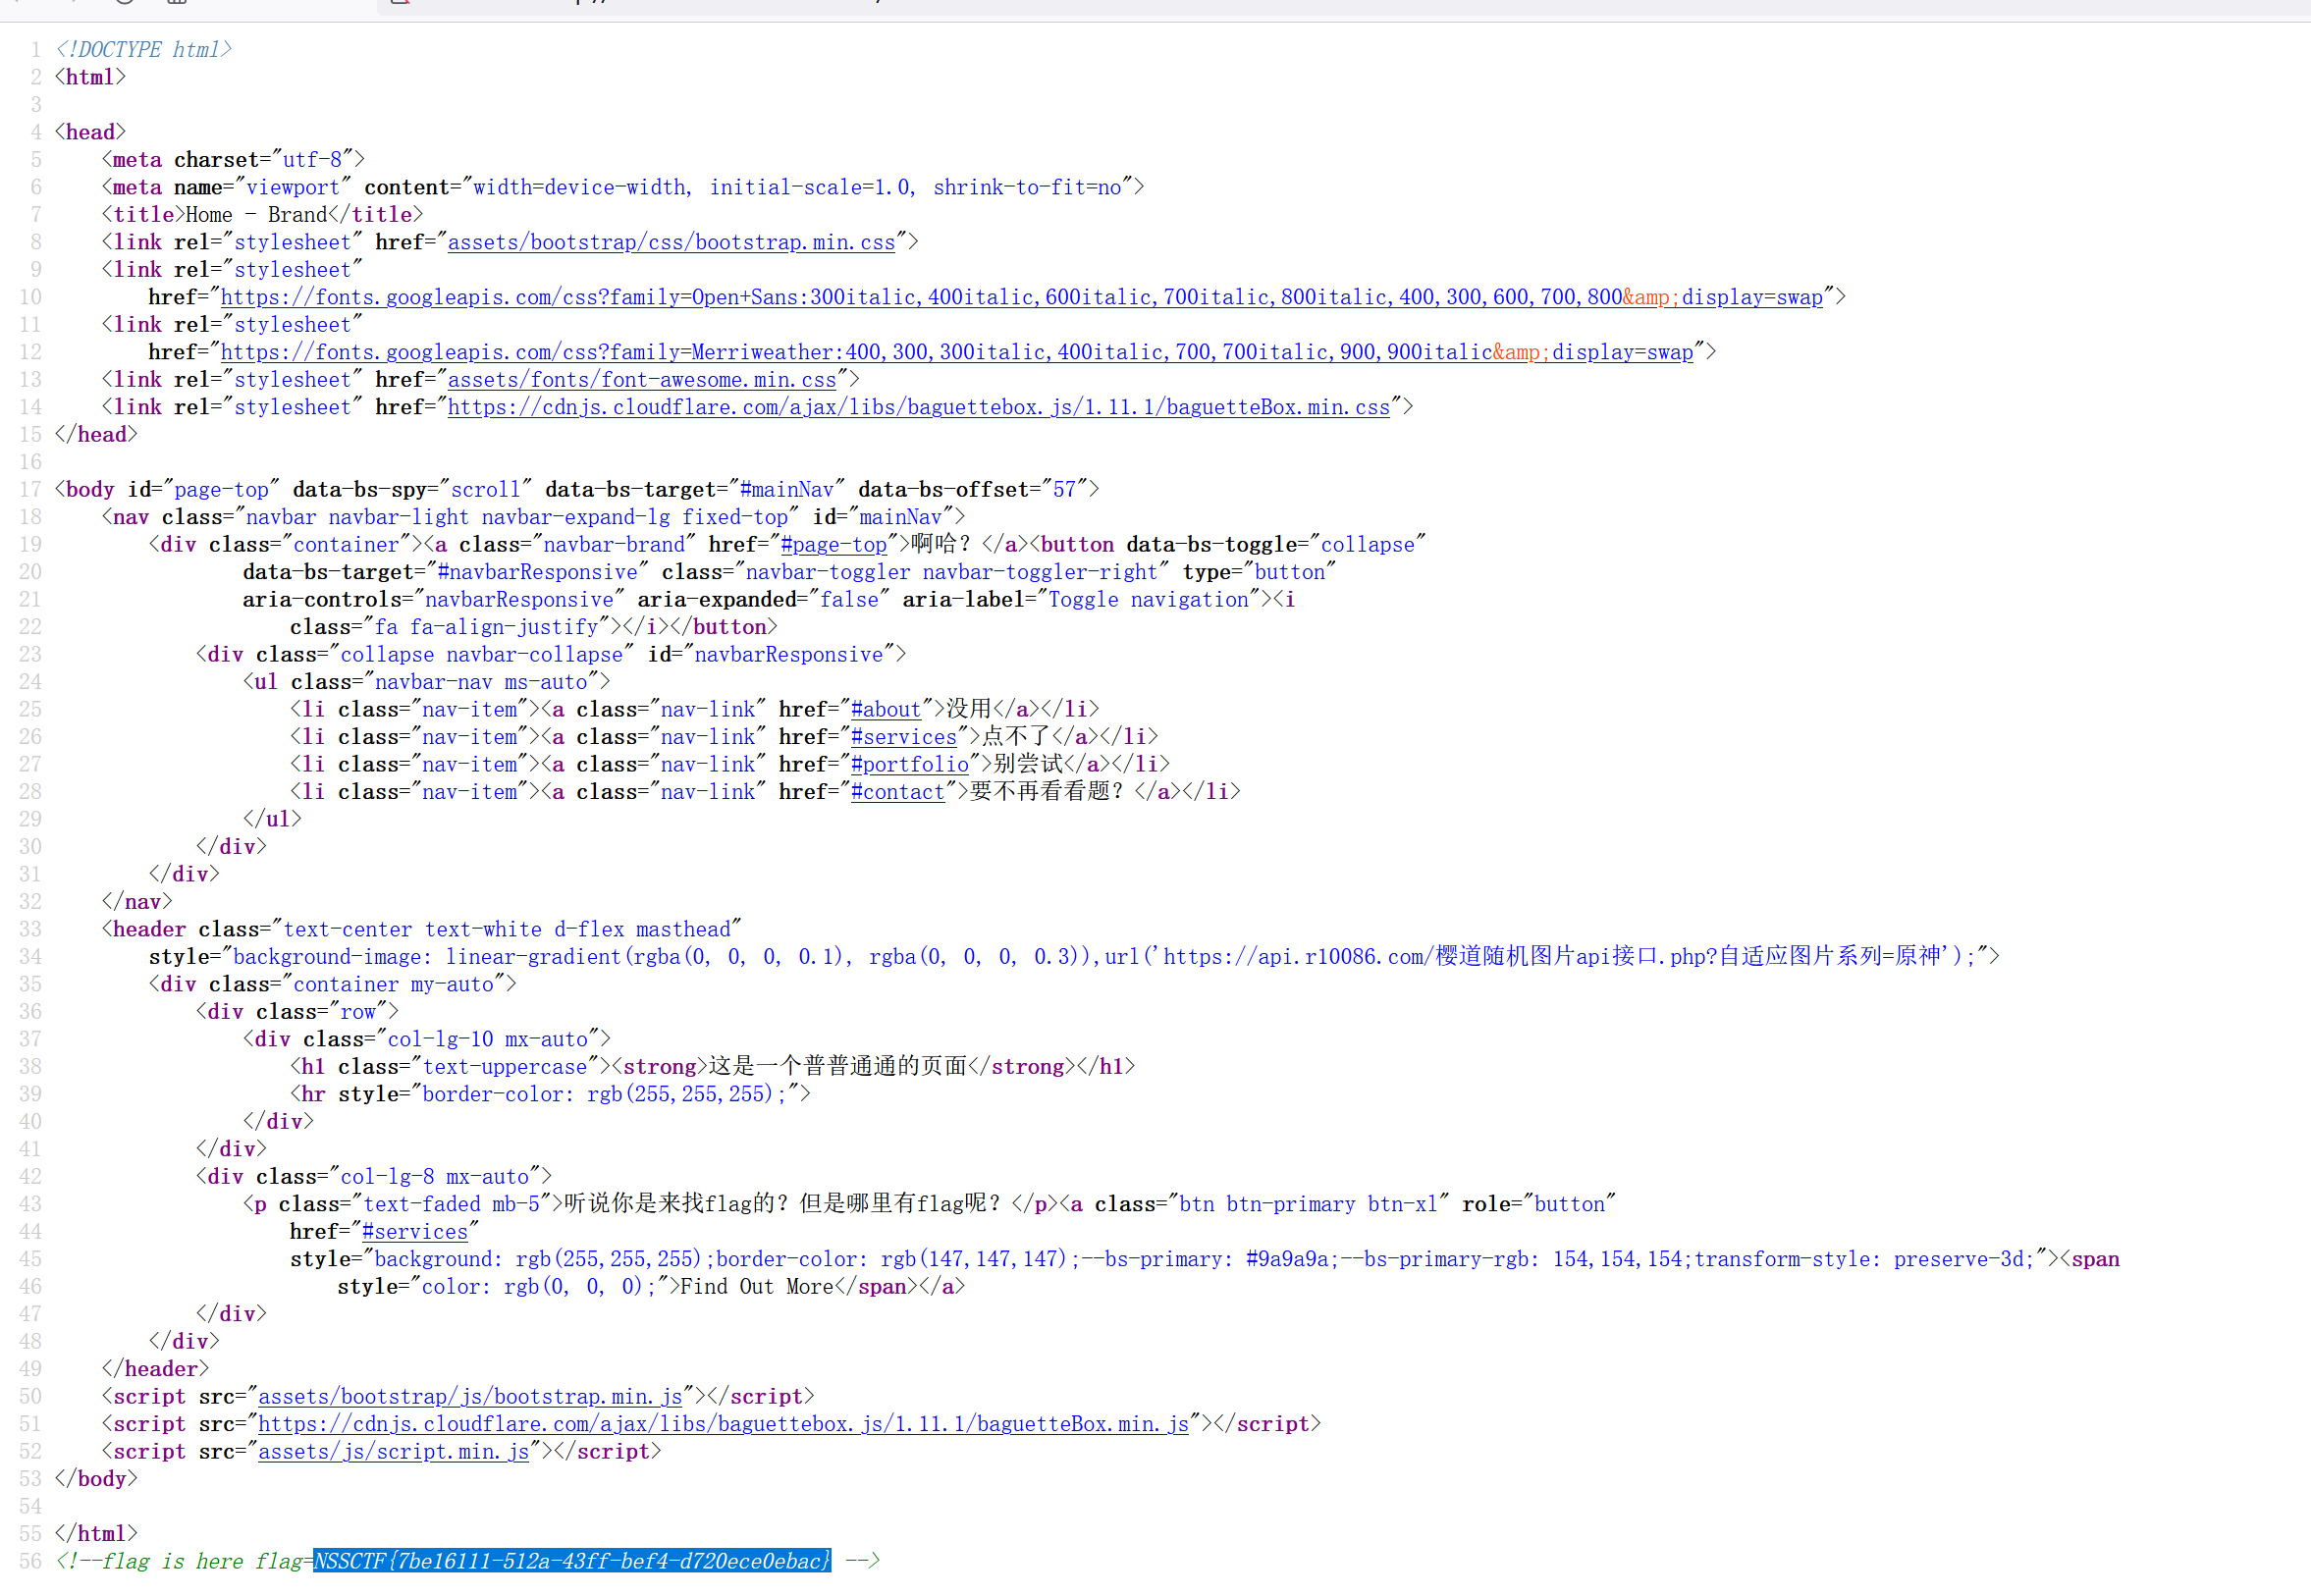Image resolution: width=2311 pixels, height=1596 pixels.
Task: Follow the #about href link
Action: click(885, 710)
